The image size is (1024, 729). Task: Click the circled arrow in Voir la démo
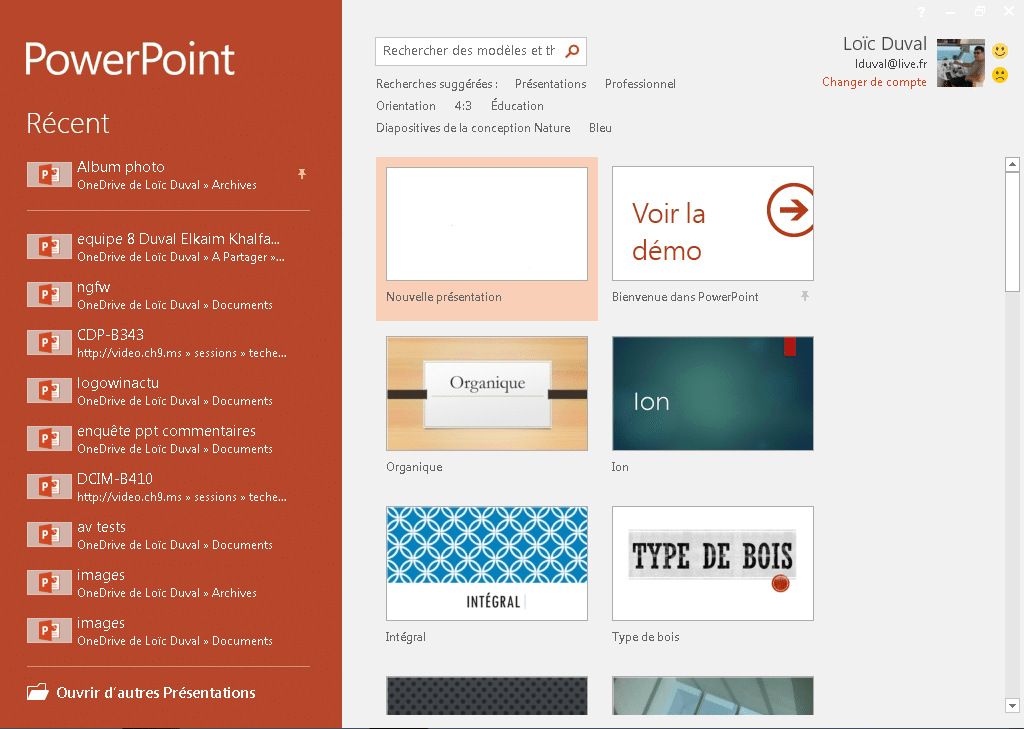(x=791, y=210)
